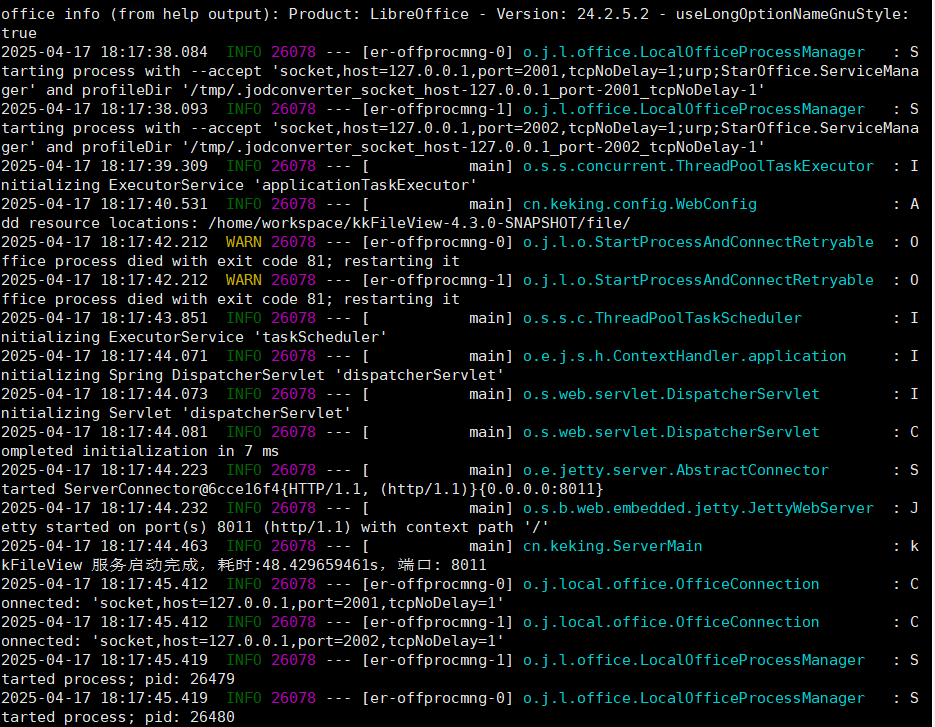Screen dimensions: 935x727
Task: Click the "with context path '/'" text
Action: click(x=454, y=527)
